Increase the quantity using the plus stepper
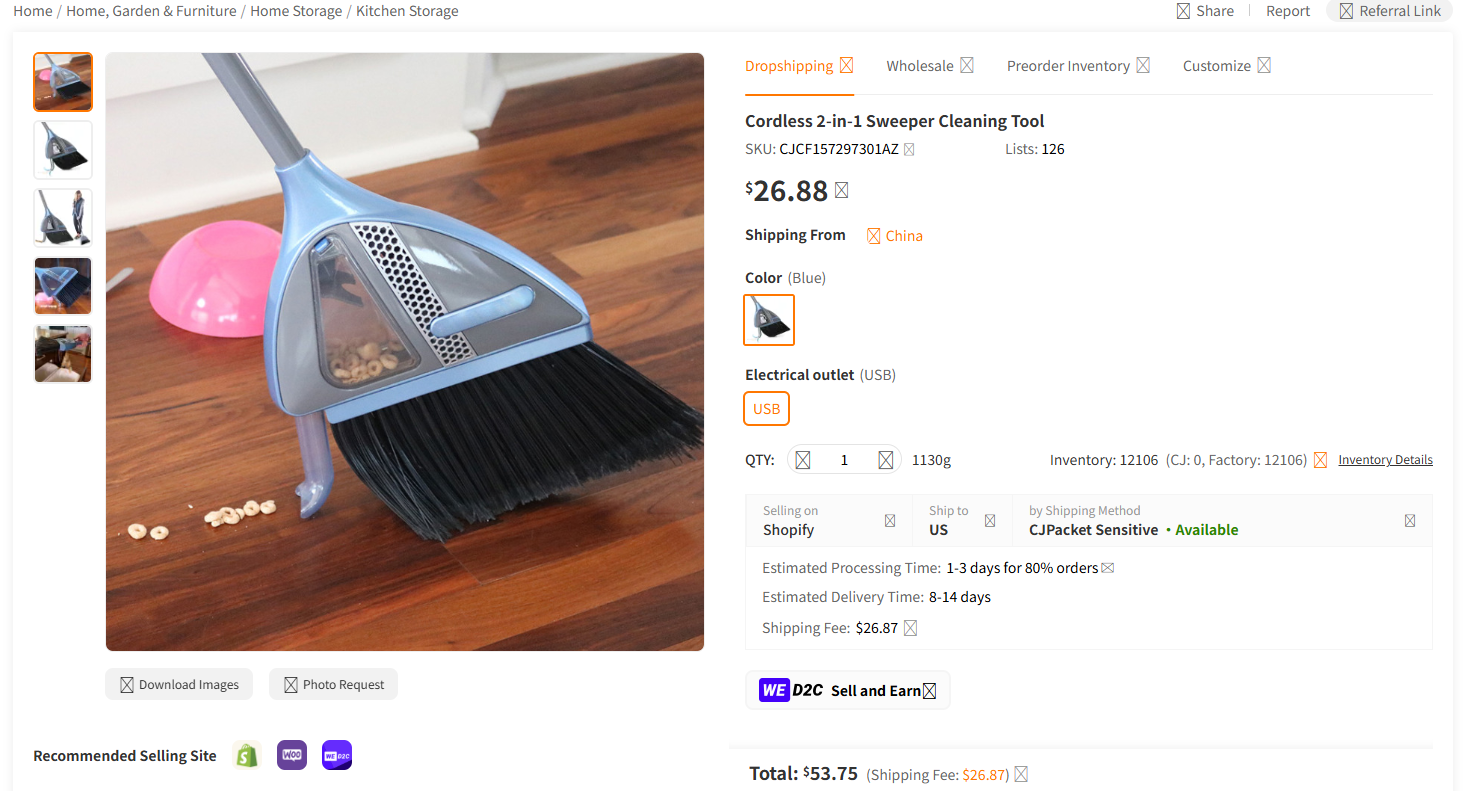The width and height of the screenshot is (1484, 791). [x=886, y=459]
